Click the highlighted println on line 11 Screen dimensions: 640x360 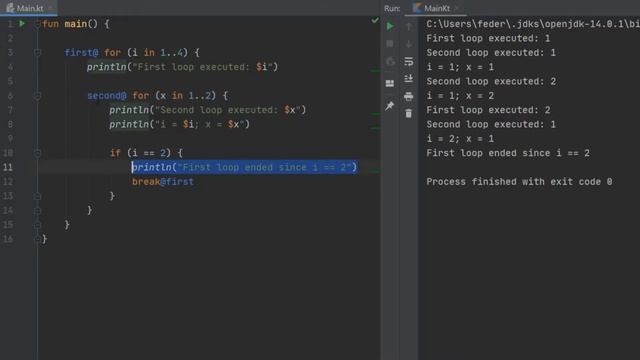244,167
